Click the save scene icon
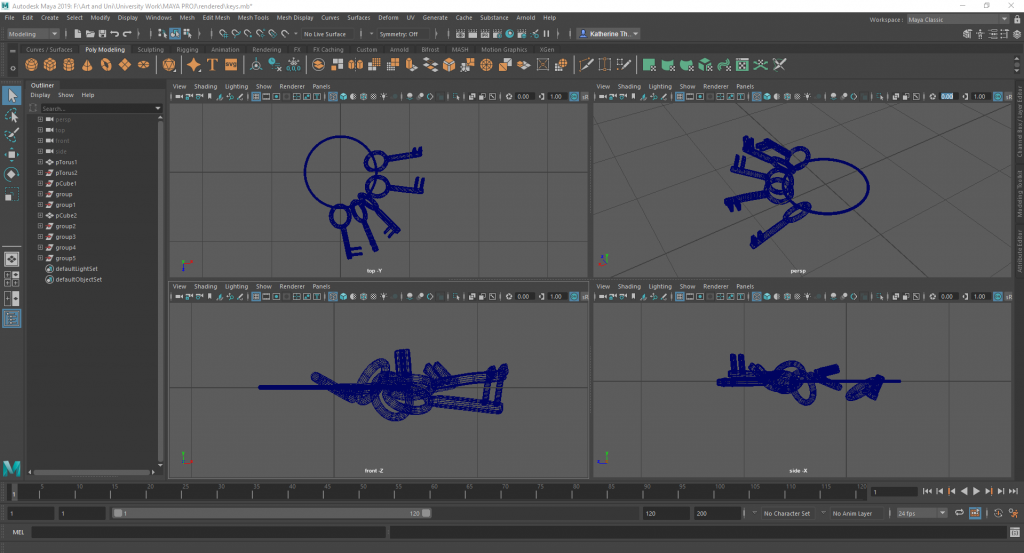Viewport: 1024px width, 553px height. [101, 34]
